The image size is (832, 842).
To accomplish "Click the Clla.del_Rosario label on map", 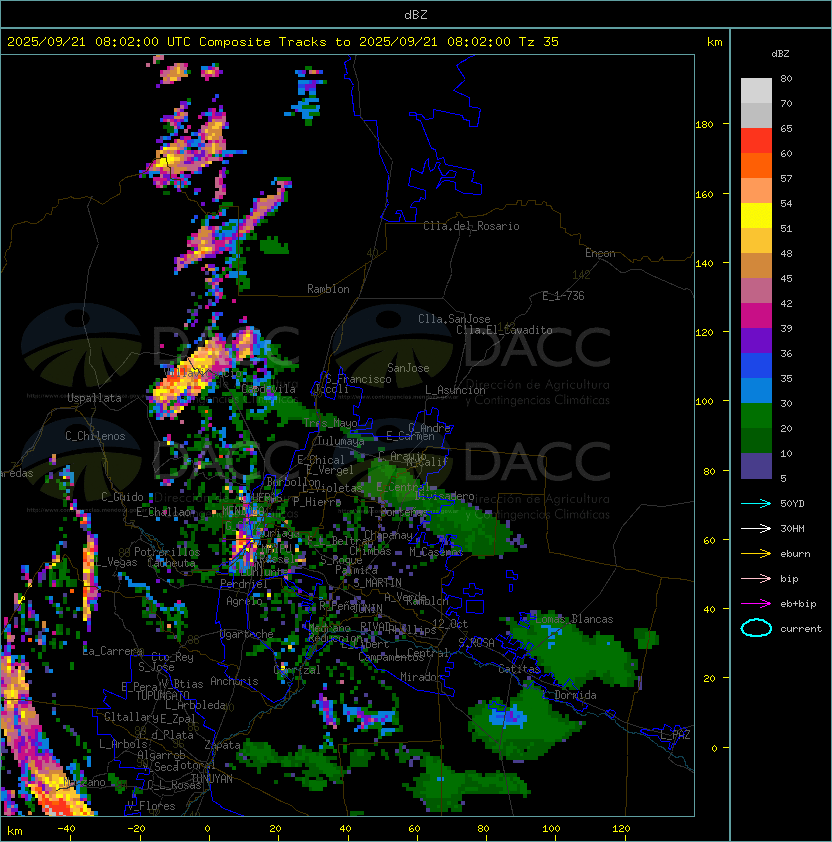I will click(471, 226).
